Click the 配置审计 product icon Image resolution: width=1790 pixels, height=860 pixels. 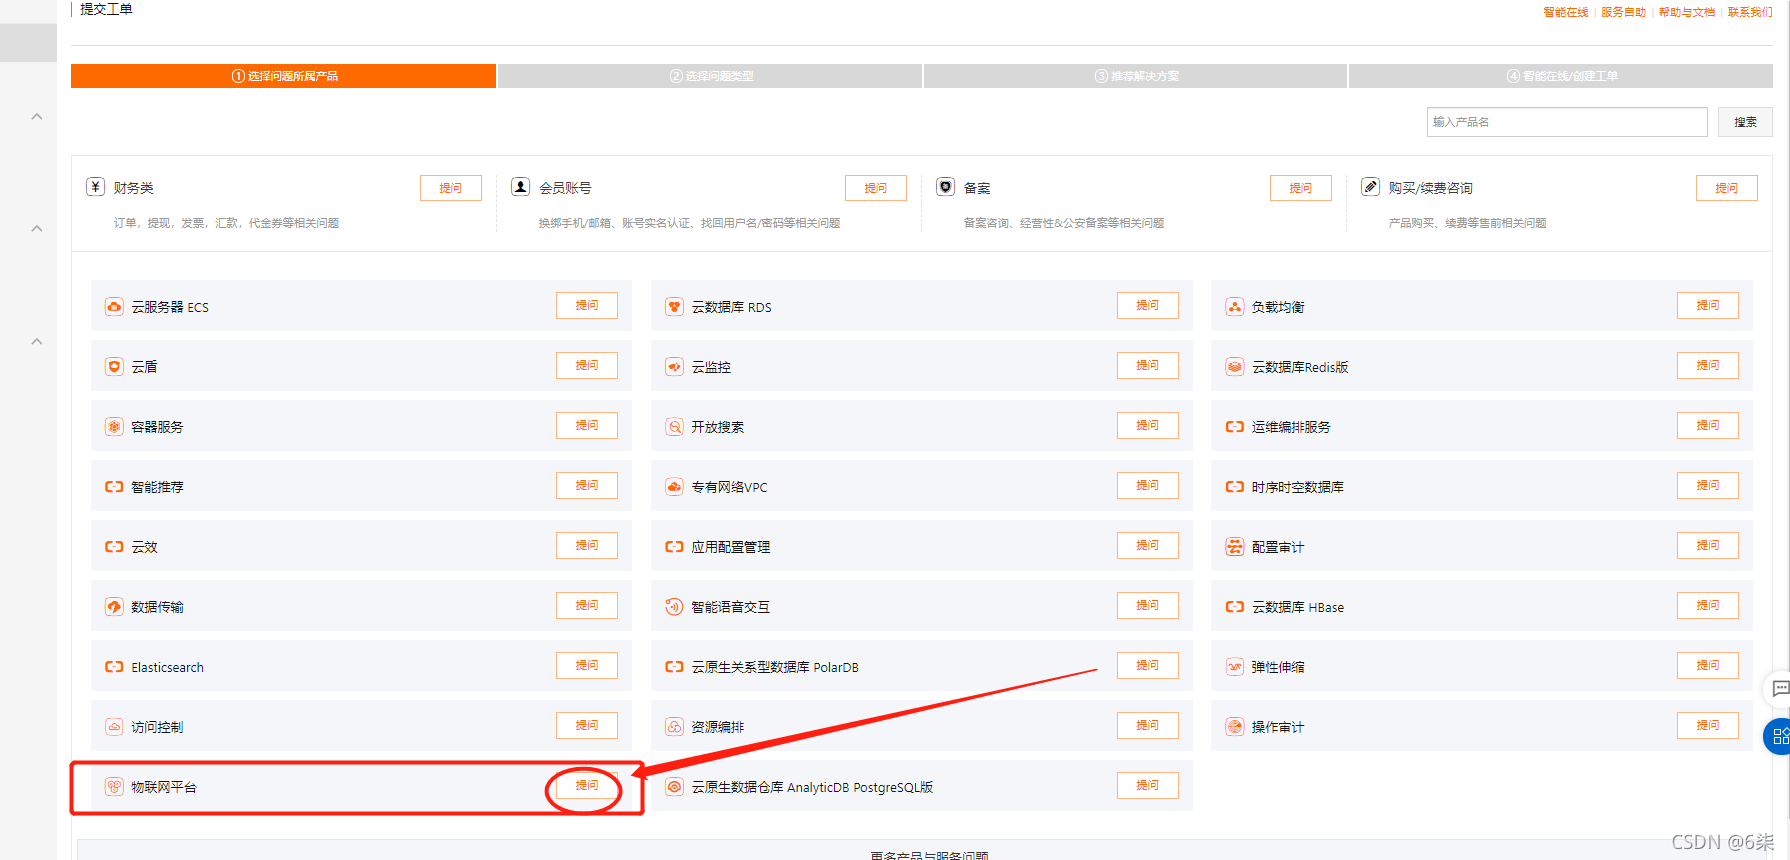pyautogui.click(x=1235, y=547)
